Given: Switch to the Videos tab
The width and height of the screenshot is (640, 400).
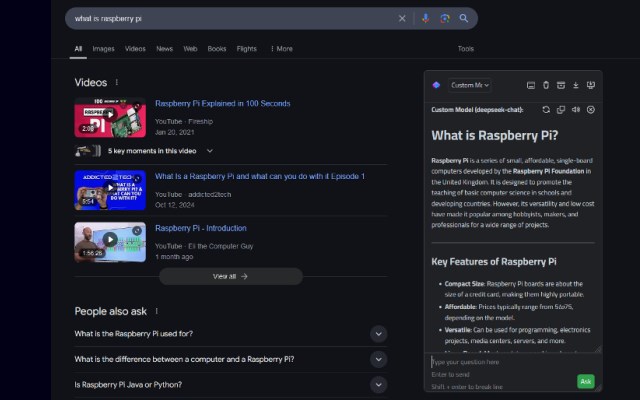Looking at the screenshot, I should point(135,49).
